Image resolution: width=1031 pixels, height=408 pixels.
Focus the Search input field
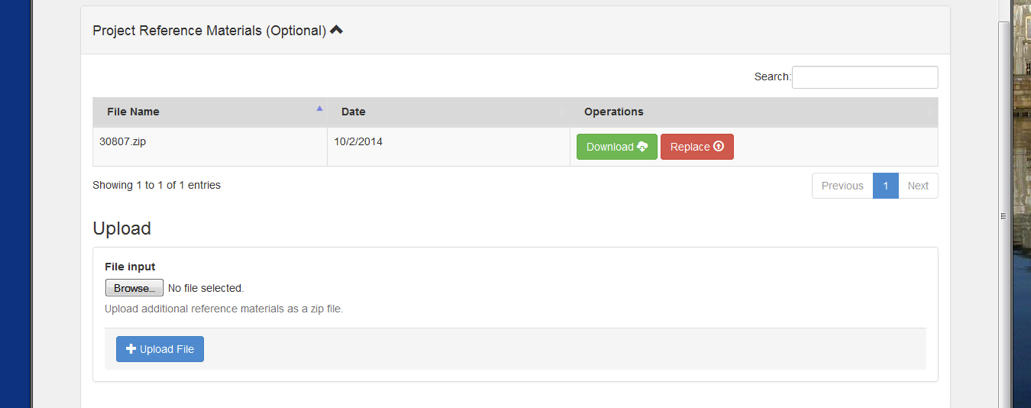(864, 77)
